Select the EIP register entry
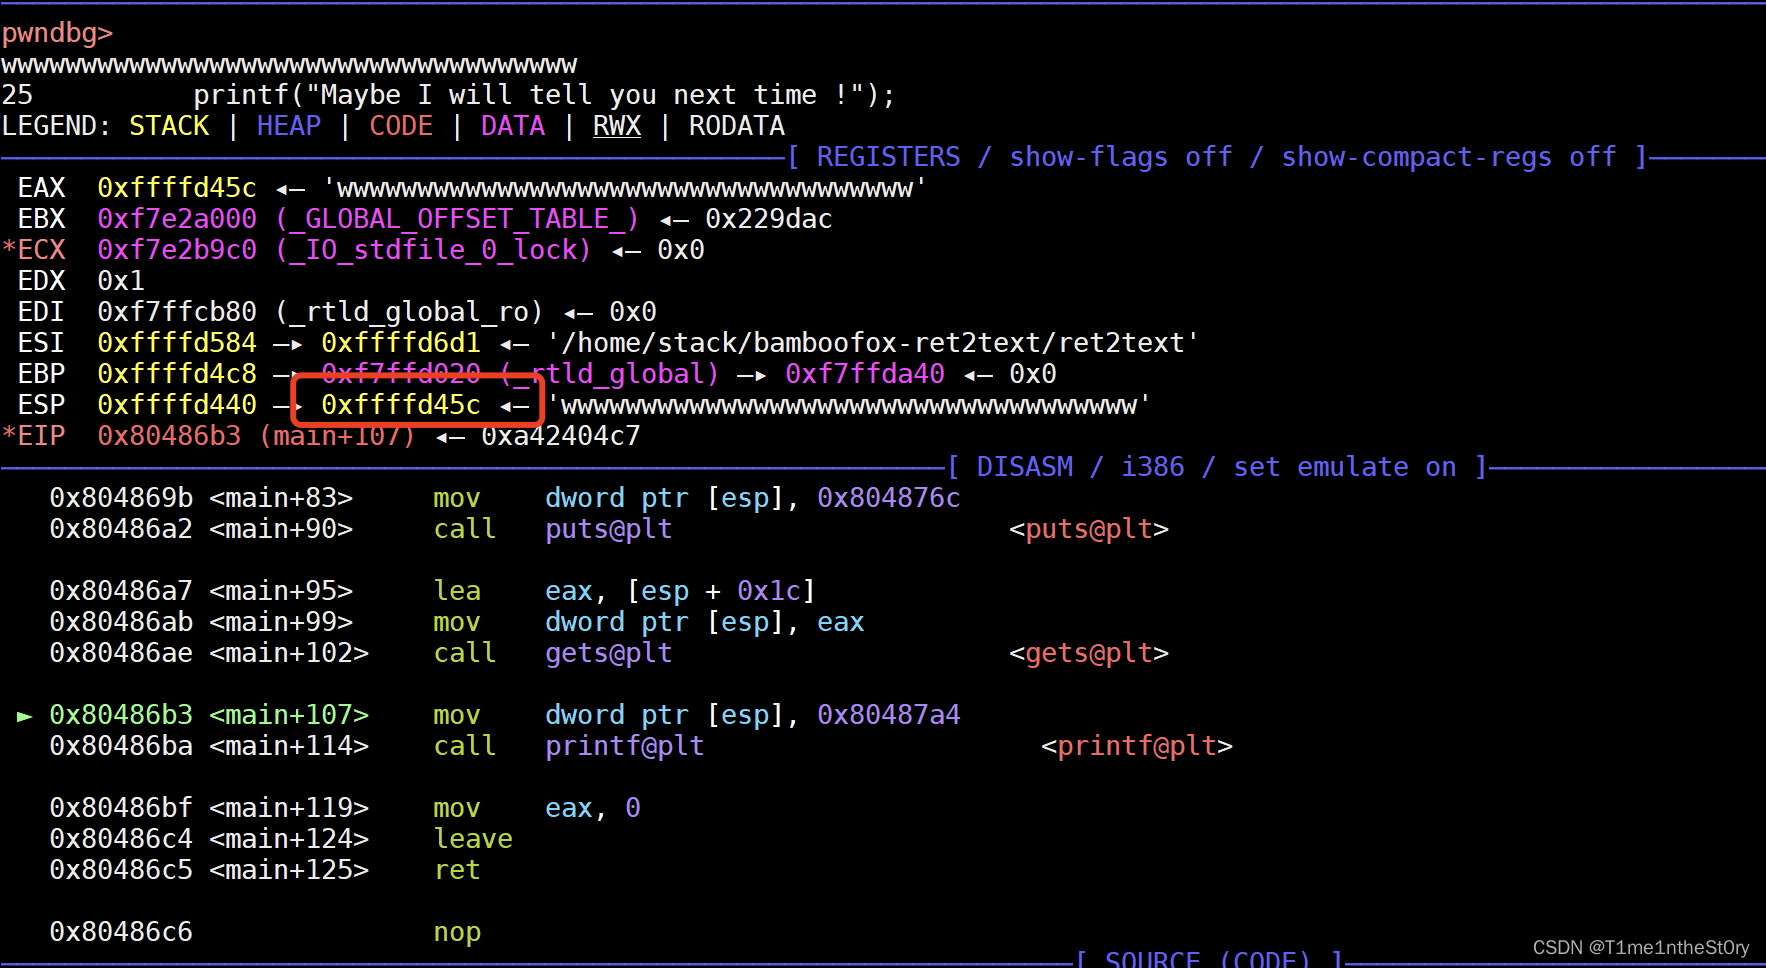 coord(40,435)
